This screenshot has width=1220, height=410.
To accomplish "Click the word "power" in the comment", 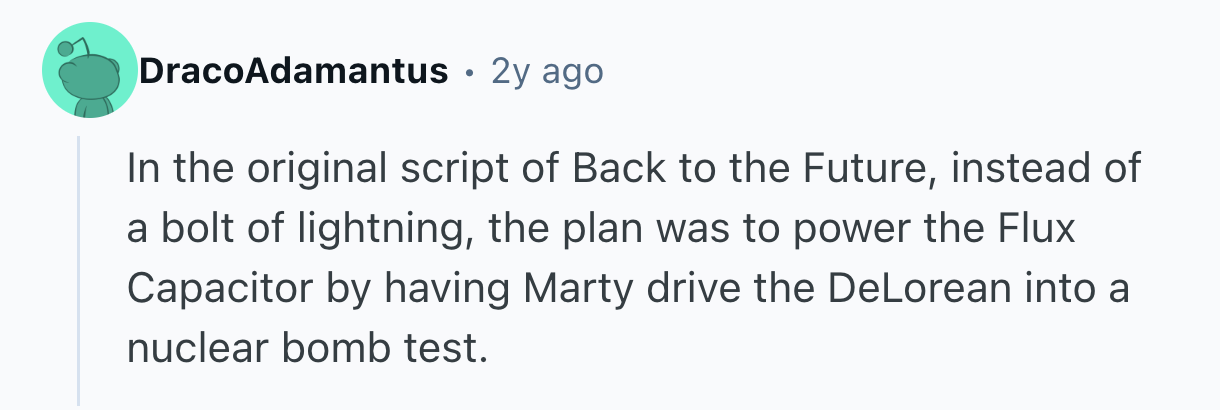I will click(x=812, y=228).
